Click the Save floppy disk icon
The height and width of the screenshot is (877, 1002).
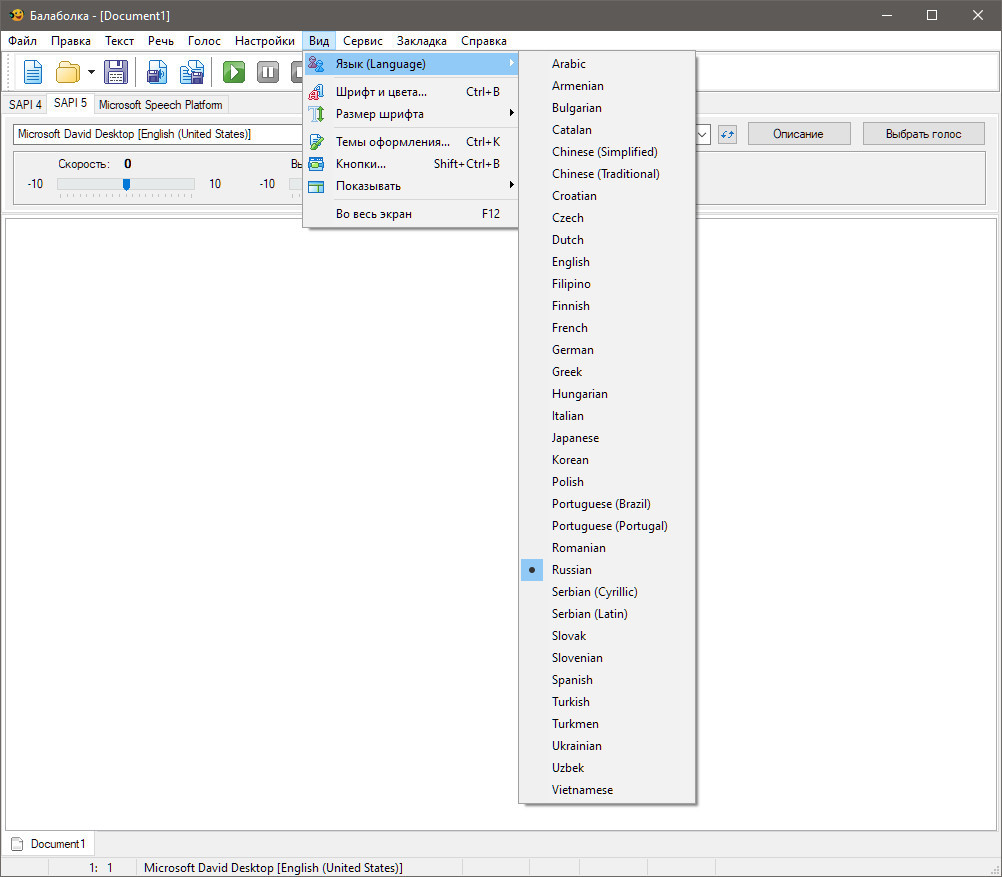pyautogui.click(x=116, y=72)
